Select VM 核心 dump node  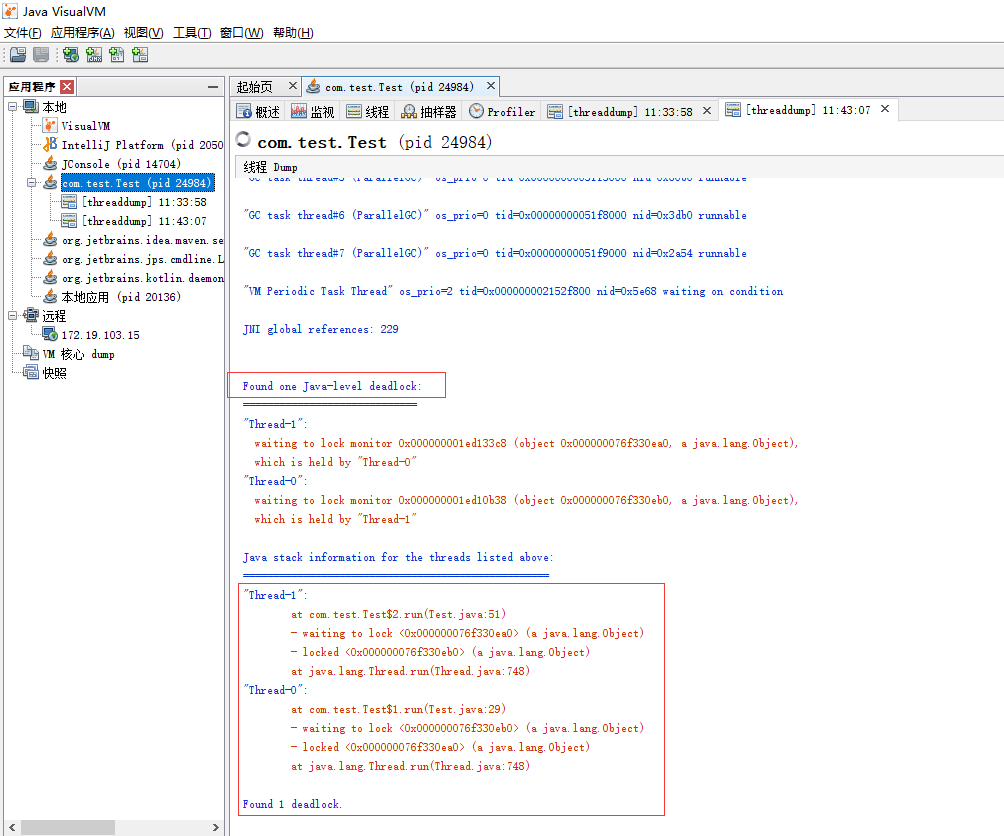coord(78,355)
